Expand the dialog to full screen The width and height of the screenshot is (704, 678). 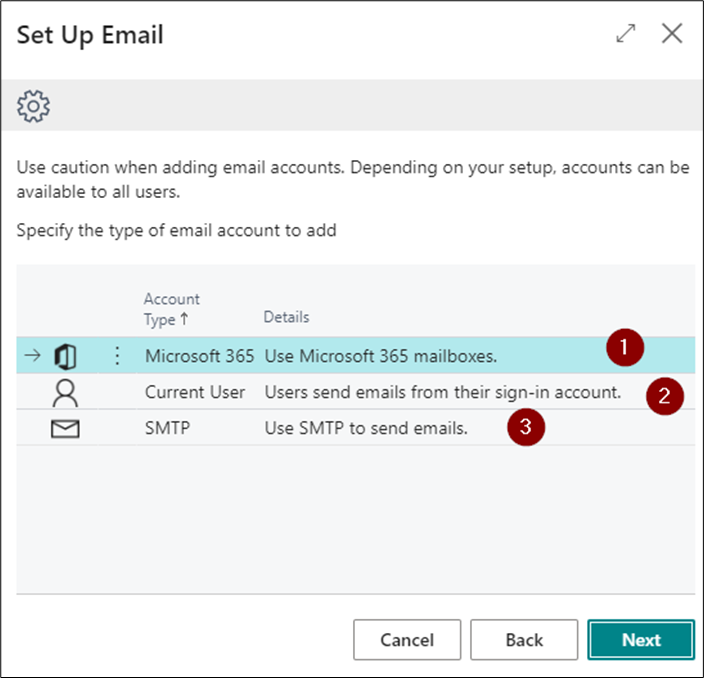626,34
